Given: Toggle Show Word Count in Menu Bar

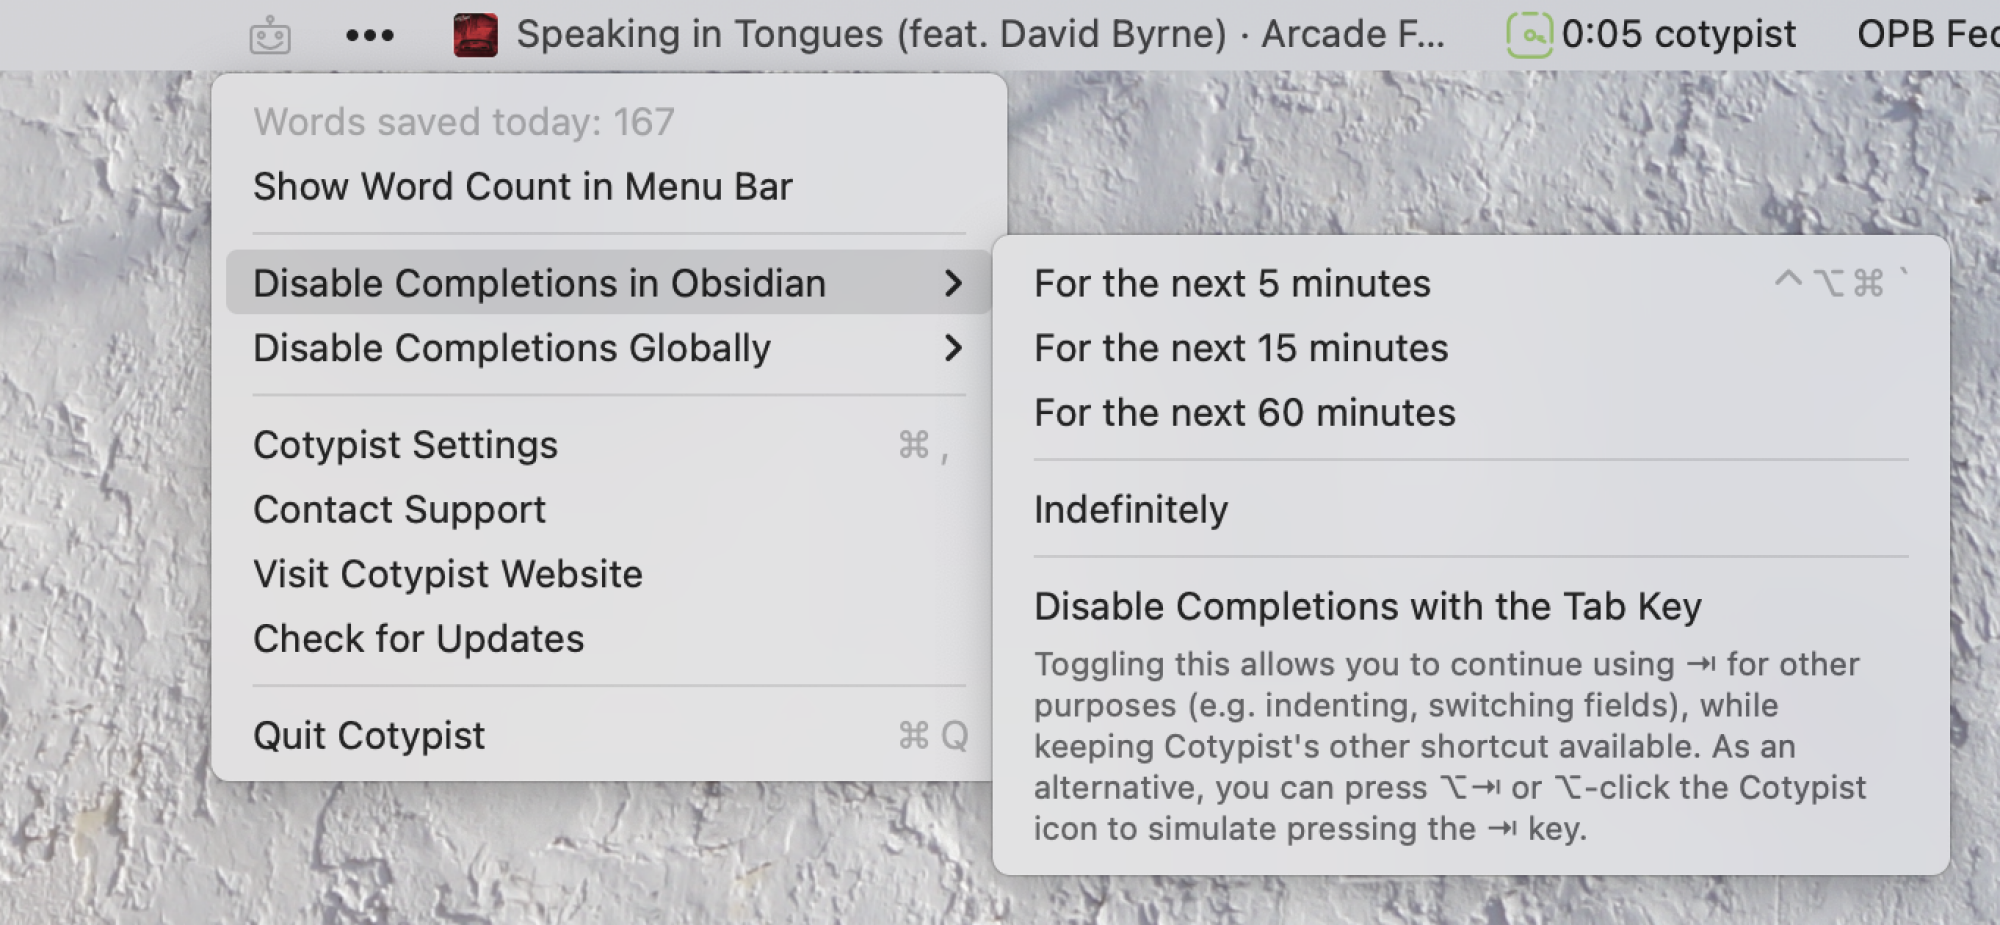Looking at the screenshot, I should [609, 187].
